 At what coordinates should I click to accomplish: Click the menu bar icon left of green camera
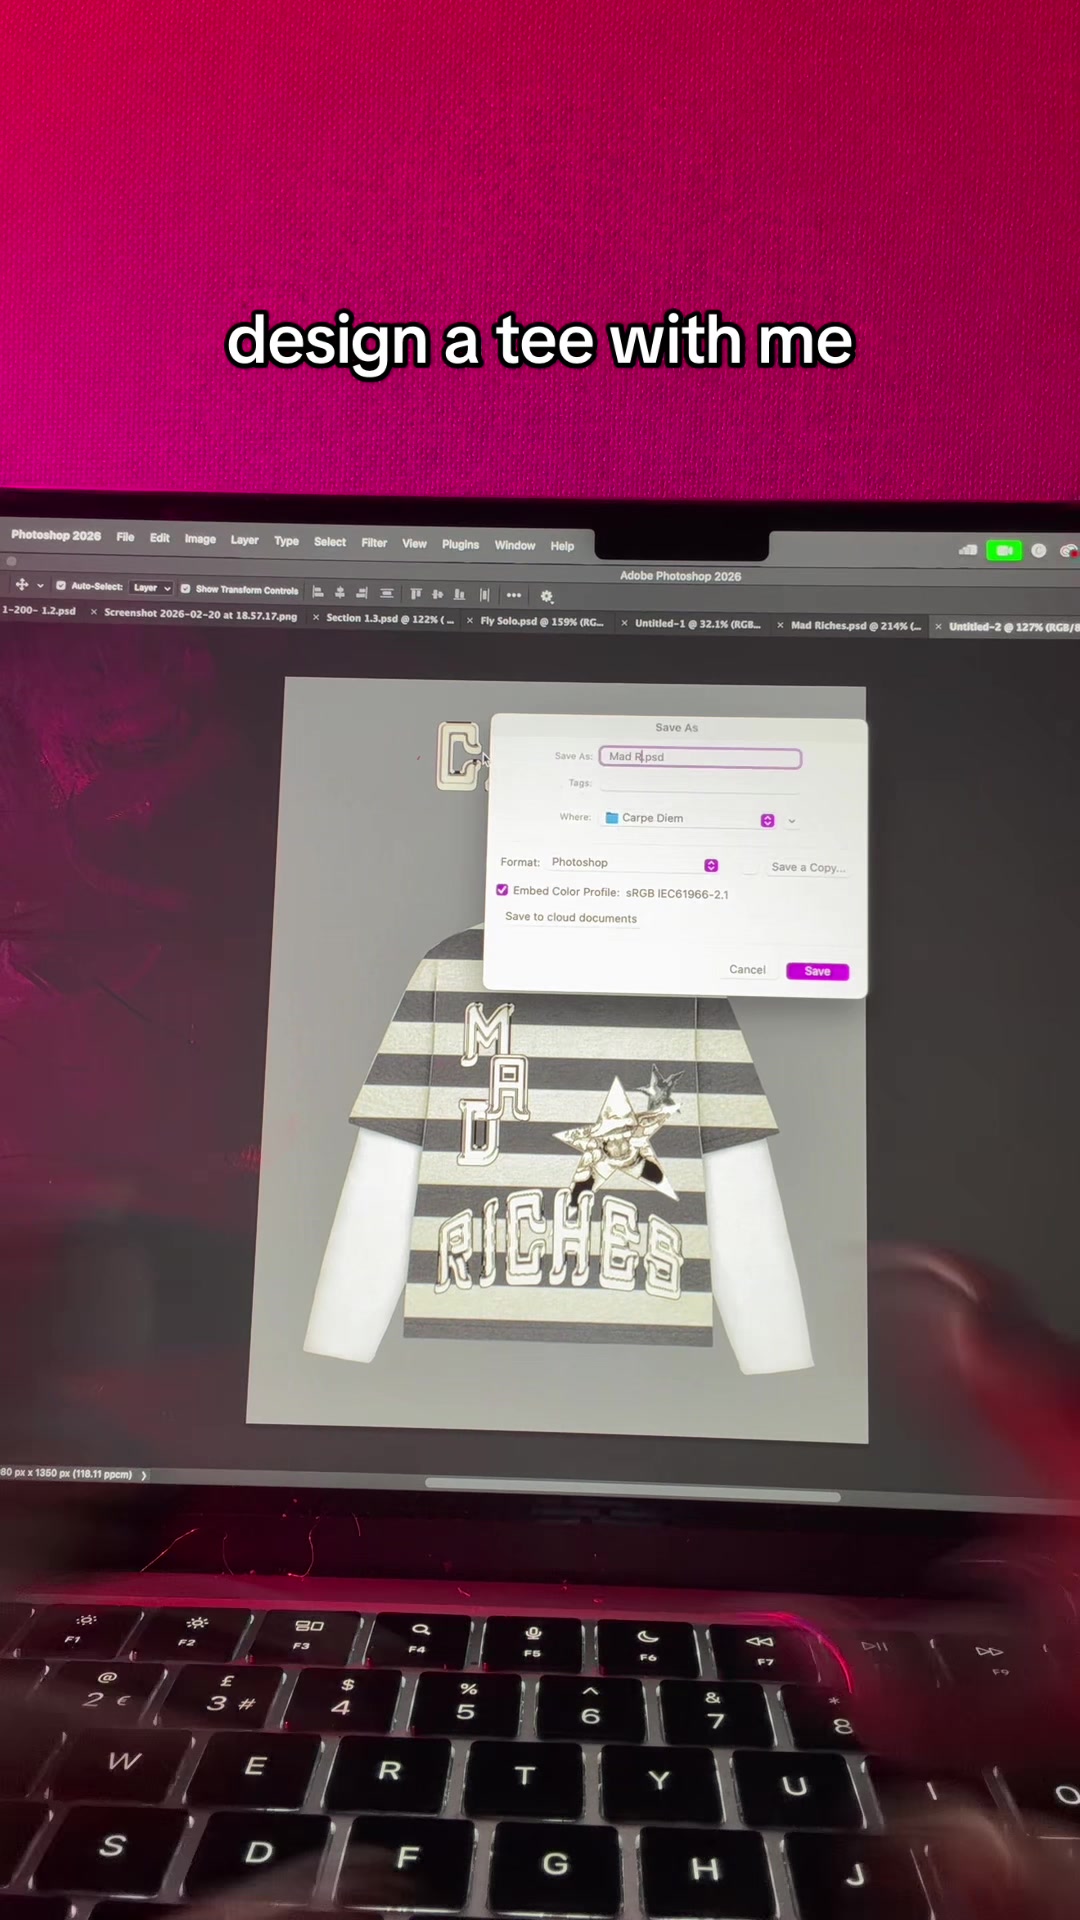(x=968, y=550)
